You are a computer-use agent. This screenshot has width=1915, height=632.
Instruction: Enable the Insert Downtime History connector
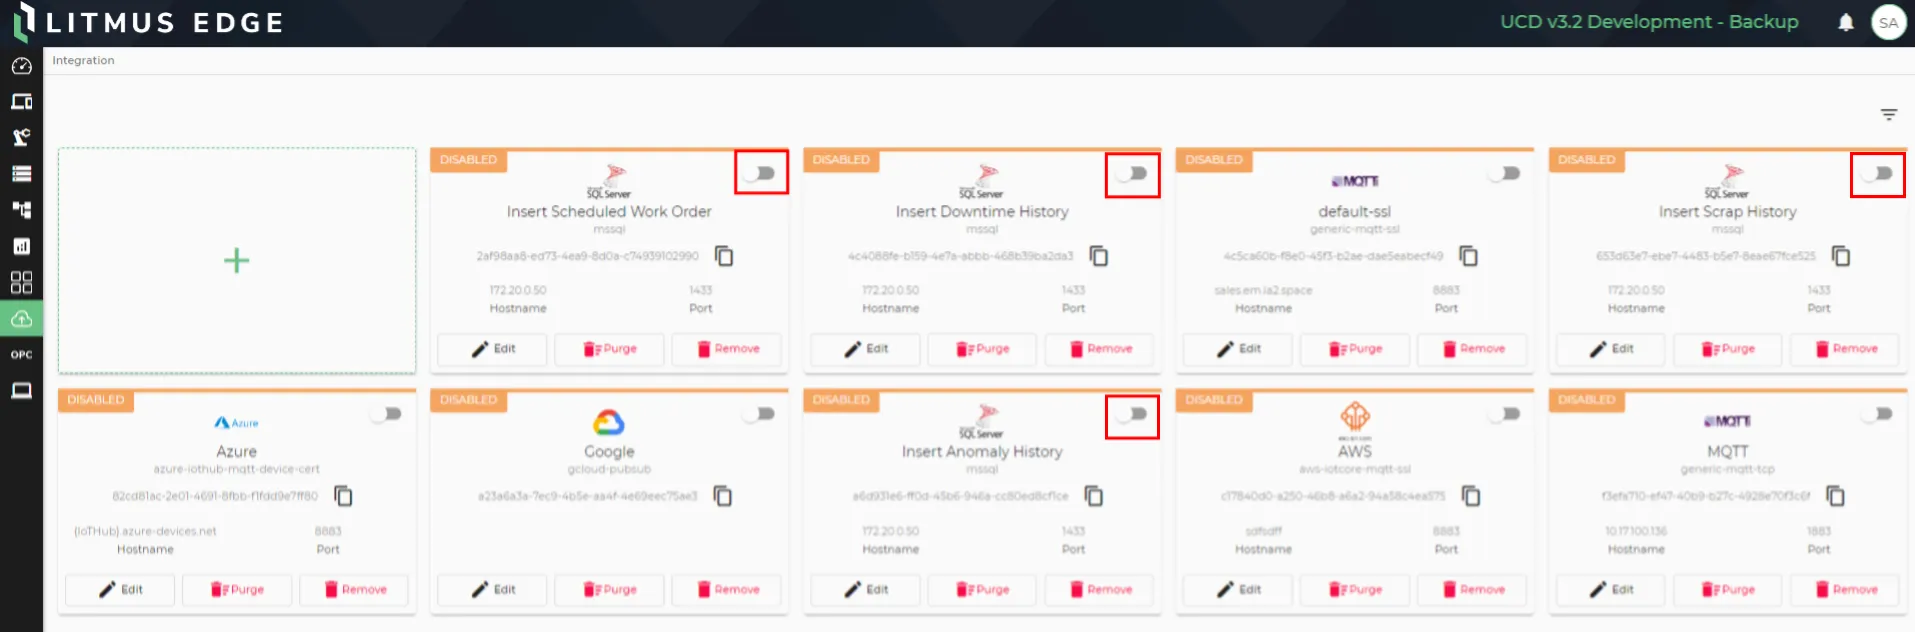coord(1133,173)
